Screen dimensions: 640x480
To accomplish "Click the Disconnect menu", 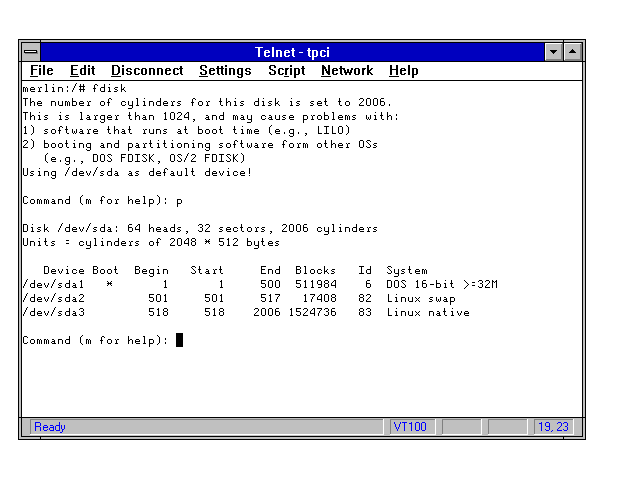I will click(x=147, y=71).
